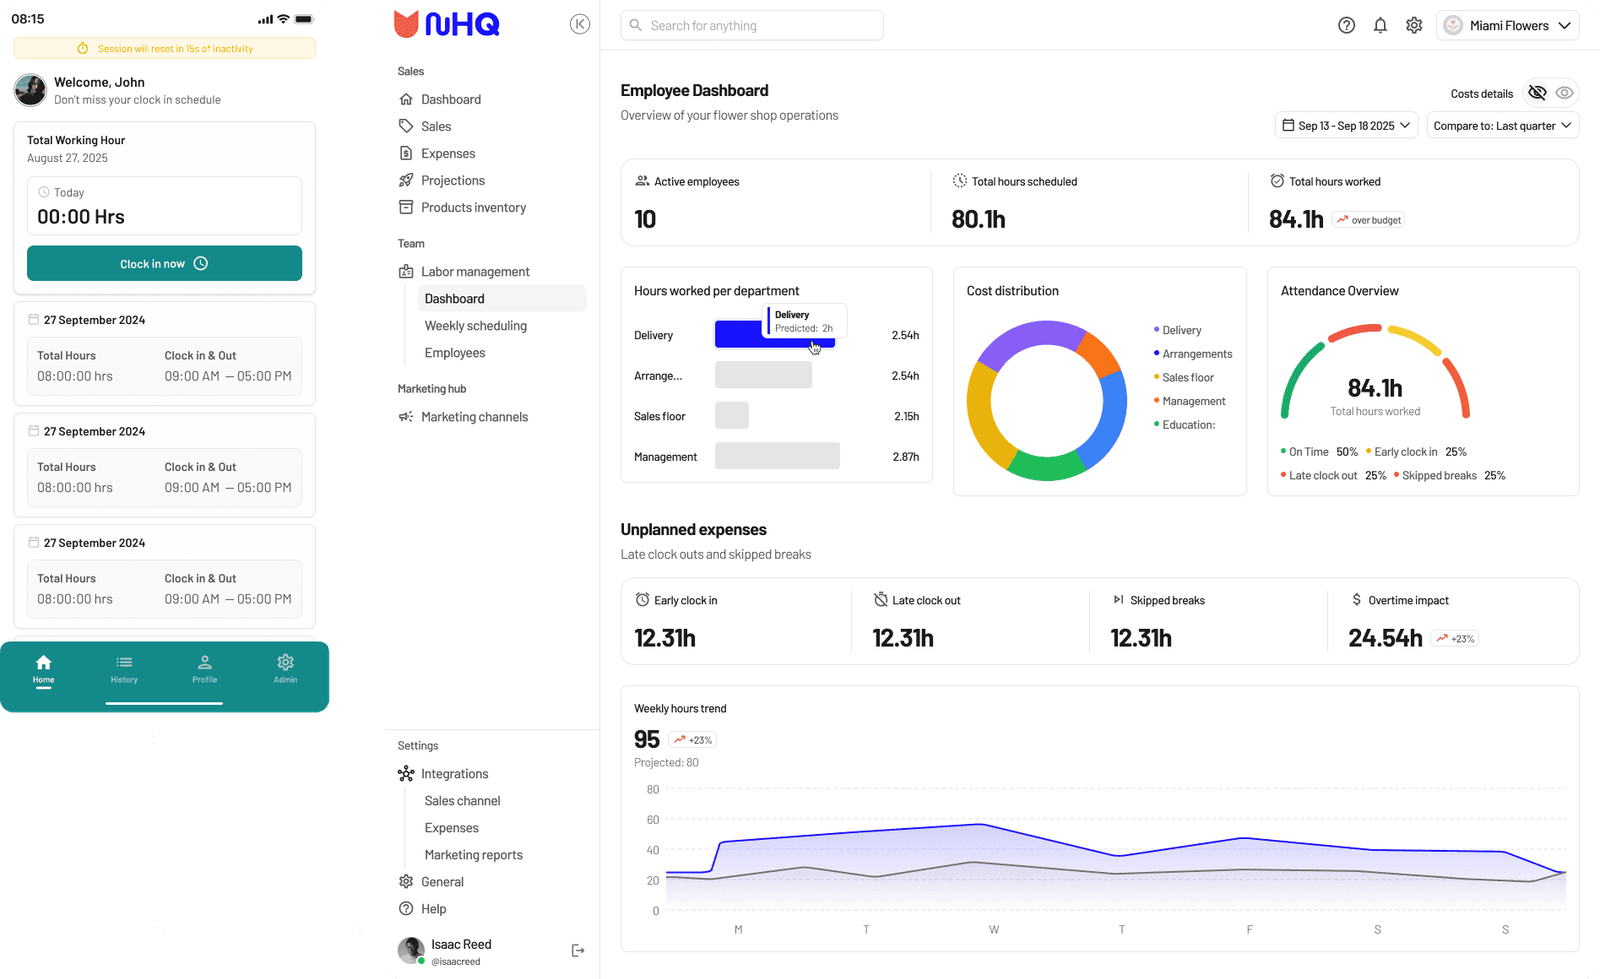Select Weekly scheduling in the sidebar
The height and width of the screenshot is (979, 1600).
[475, 326]
